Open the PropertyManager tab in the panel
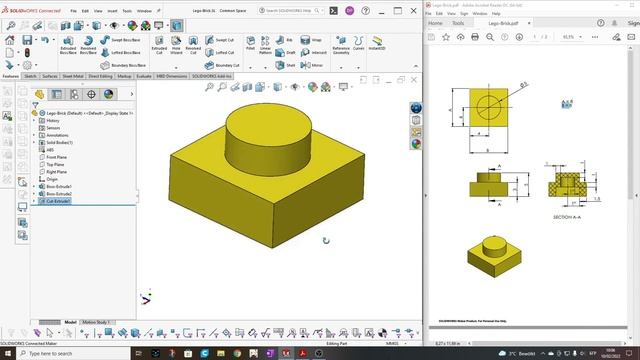Screen dimensions: 640x360 (x=57, y=94)
